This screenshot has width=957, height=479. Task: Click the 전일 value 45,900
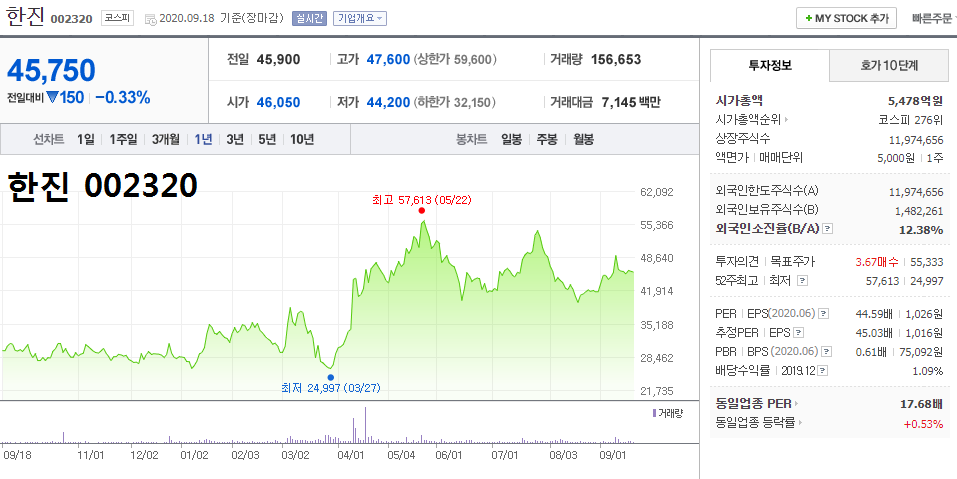(x=278, y=59)
